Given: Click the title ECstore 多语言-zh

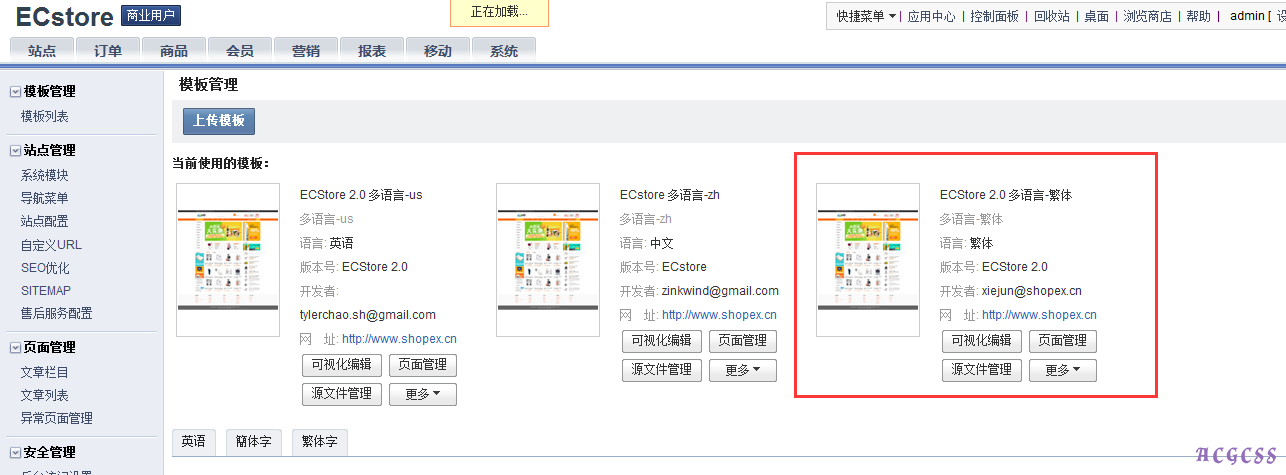Looking at the screenshot, I should pyautogui.click(x=670, y=195).
